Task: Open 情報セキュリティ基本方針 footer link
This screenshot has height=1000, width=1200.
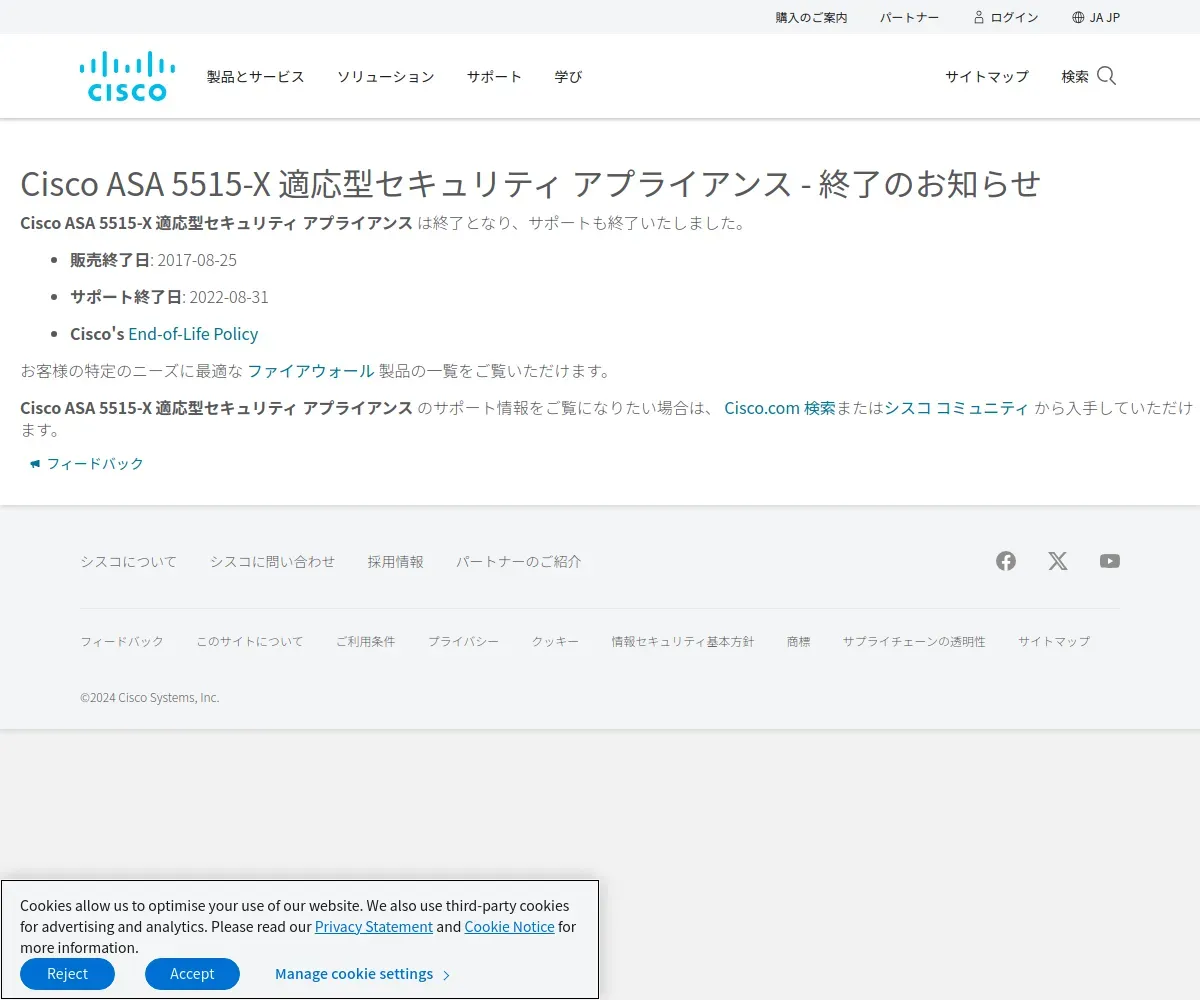Action: 683,641
